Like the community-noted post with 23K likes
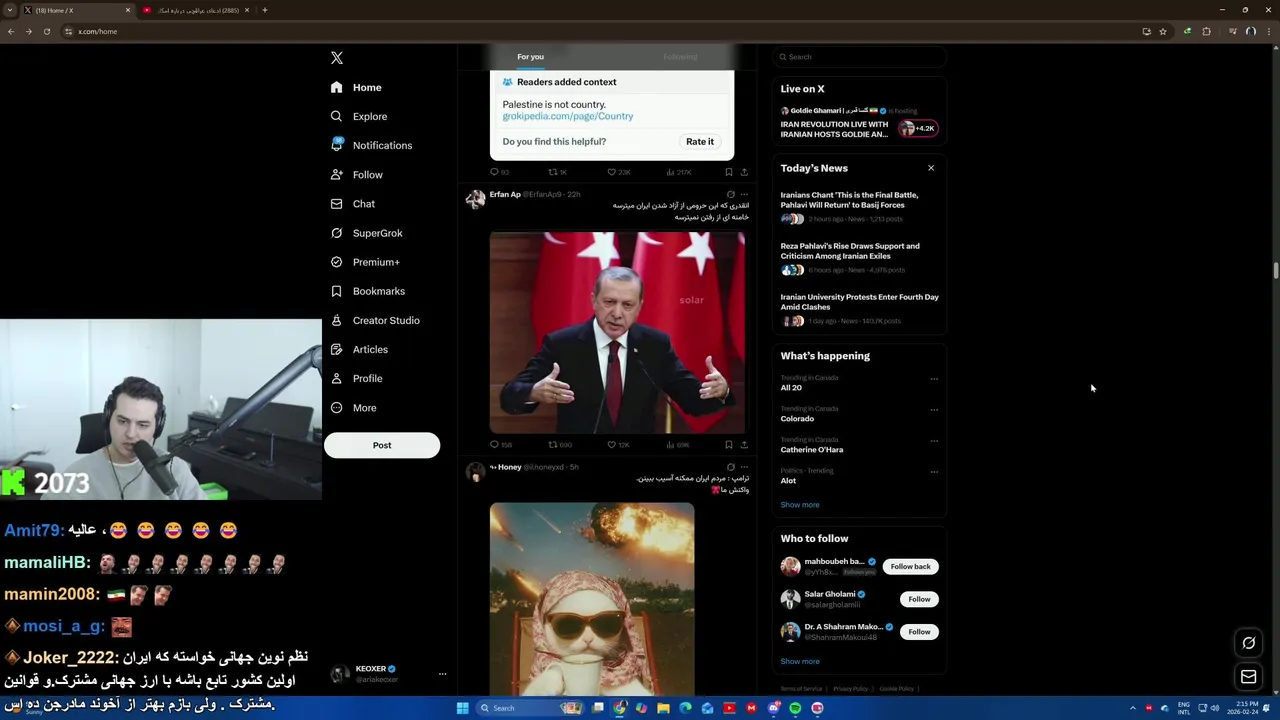This screenshot has width=1280, height=720. coord(618,172)
